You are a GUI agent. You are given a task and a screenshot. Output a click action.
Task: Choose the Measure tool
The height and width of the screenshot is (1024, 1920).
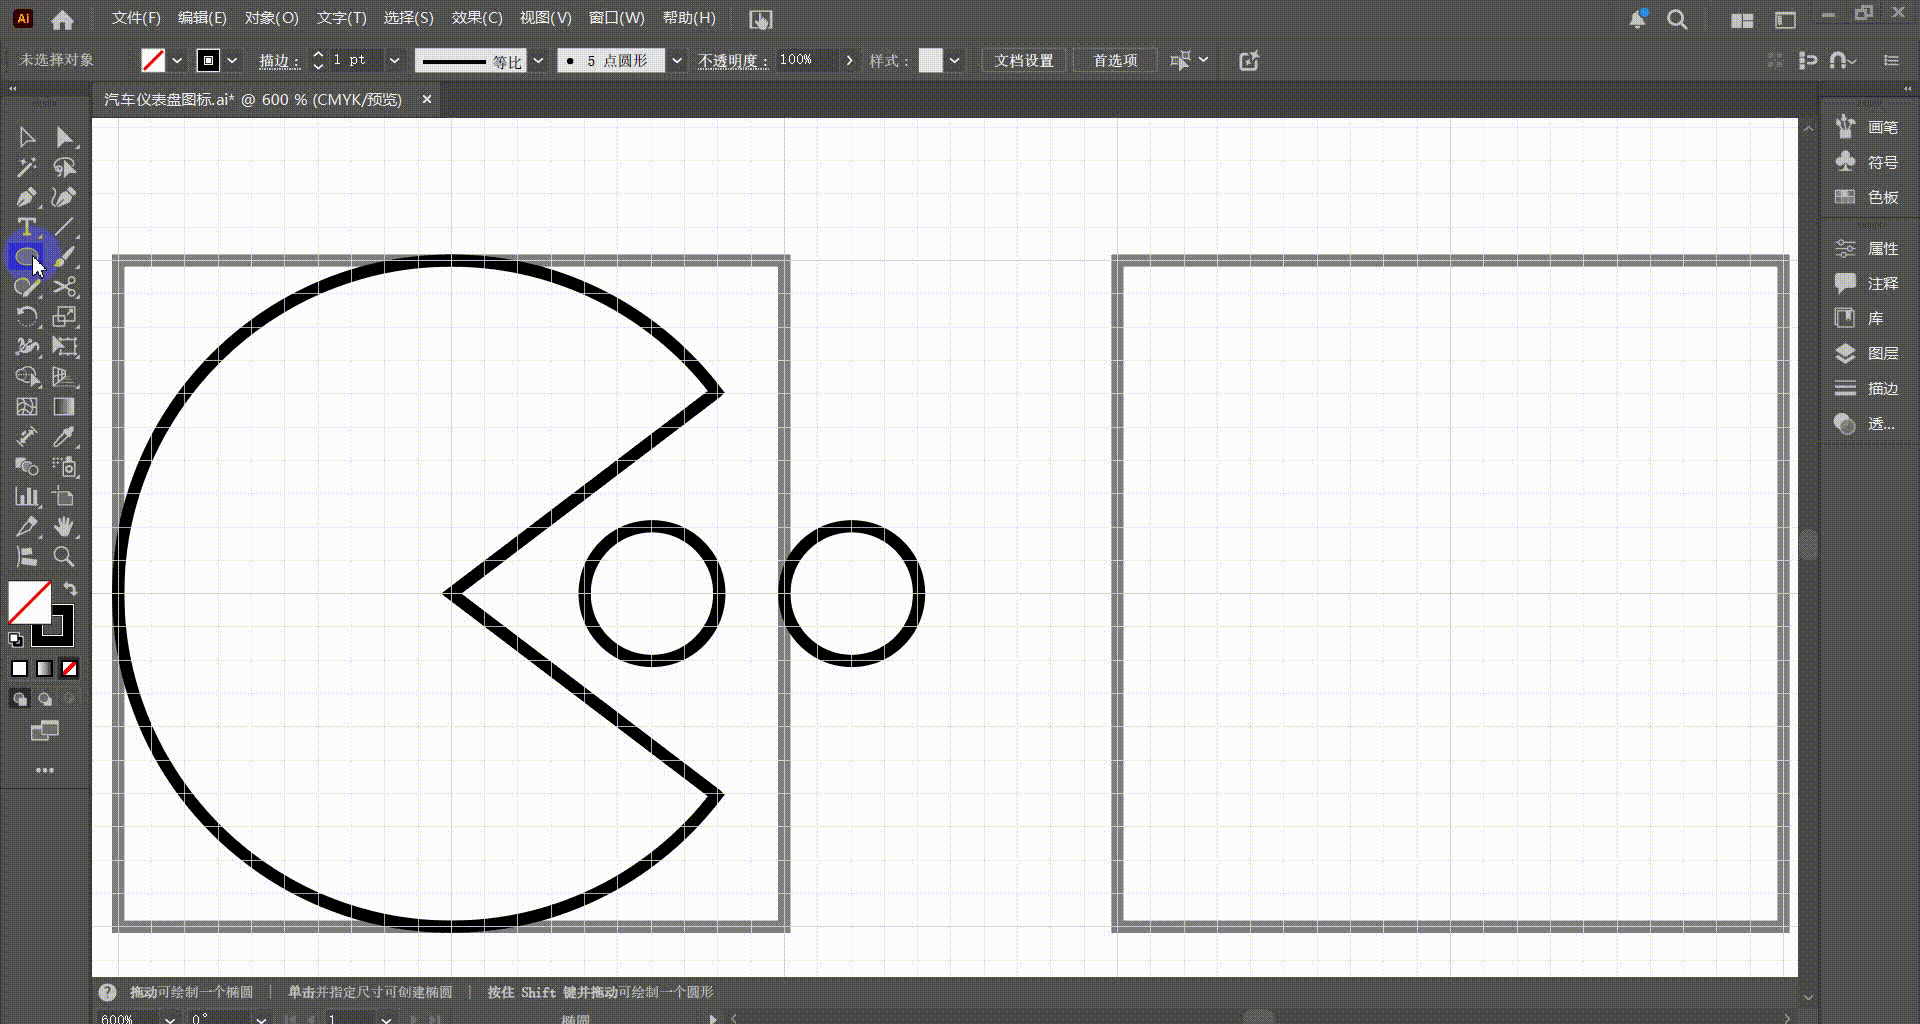27,437
